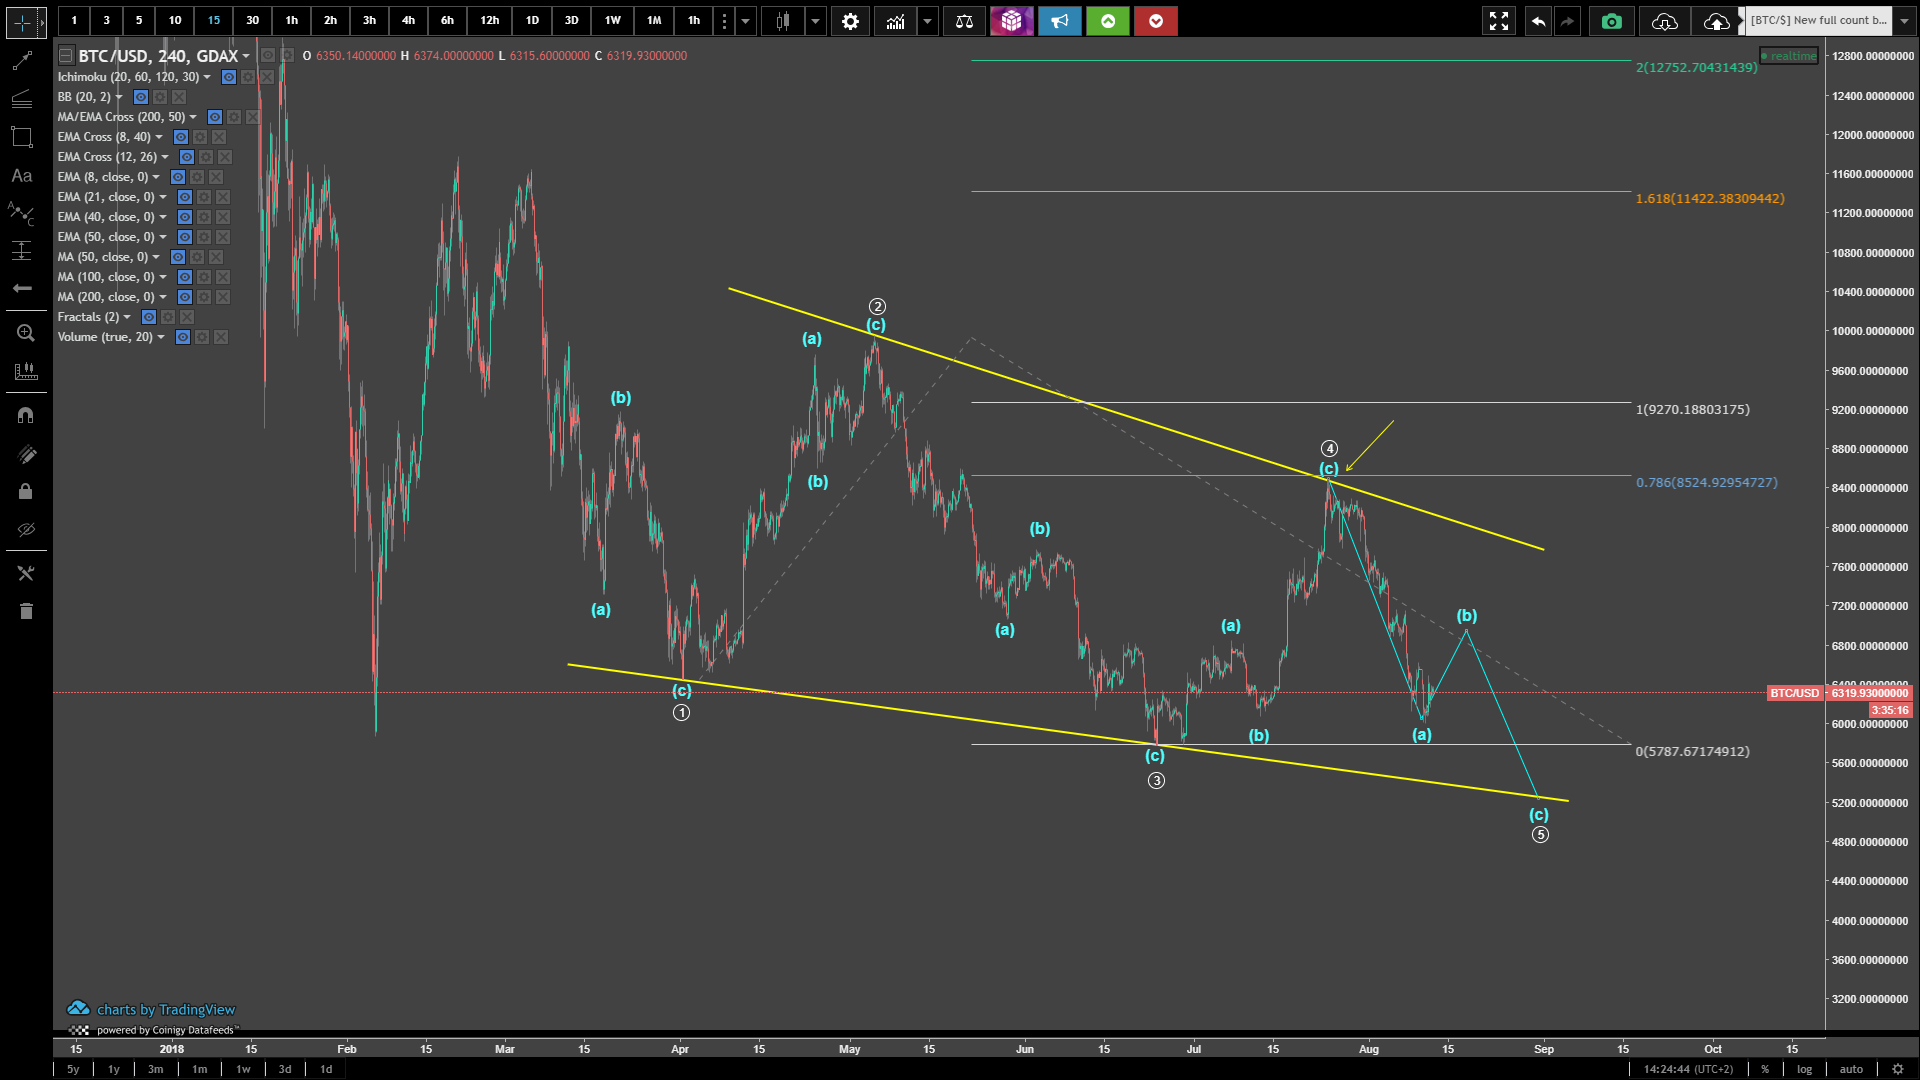Collapse the indicator legend box
Viewport: 1920px width, 1080px height.
(x=66, y=56)
